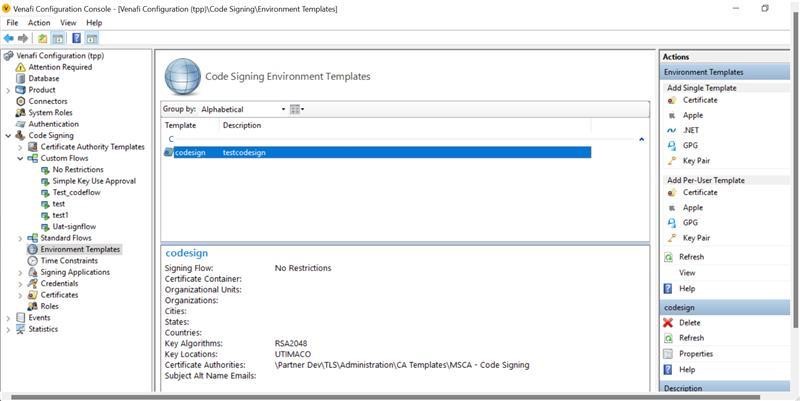800x401 pixels.
Task: Expand the Events tree node
Action: (8, 318)
